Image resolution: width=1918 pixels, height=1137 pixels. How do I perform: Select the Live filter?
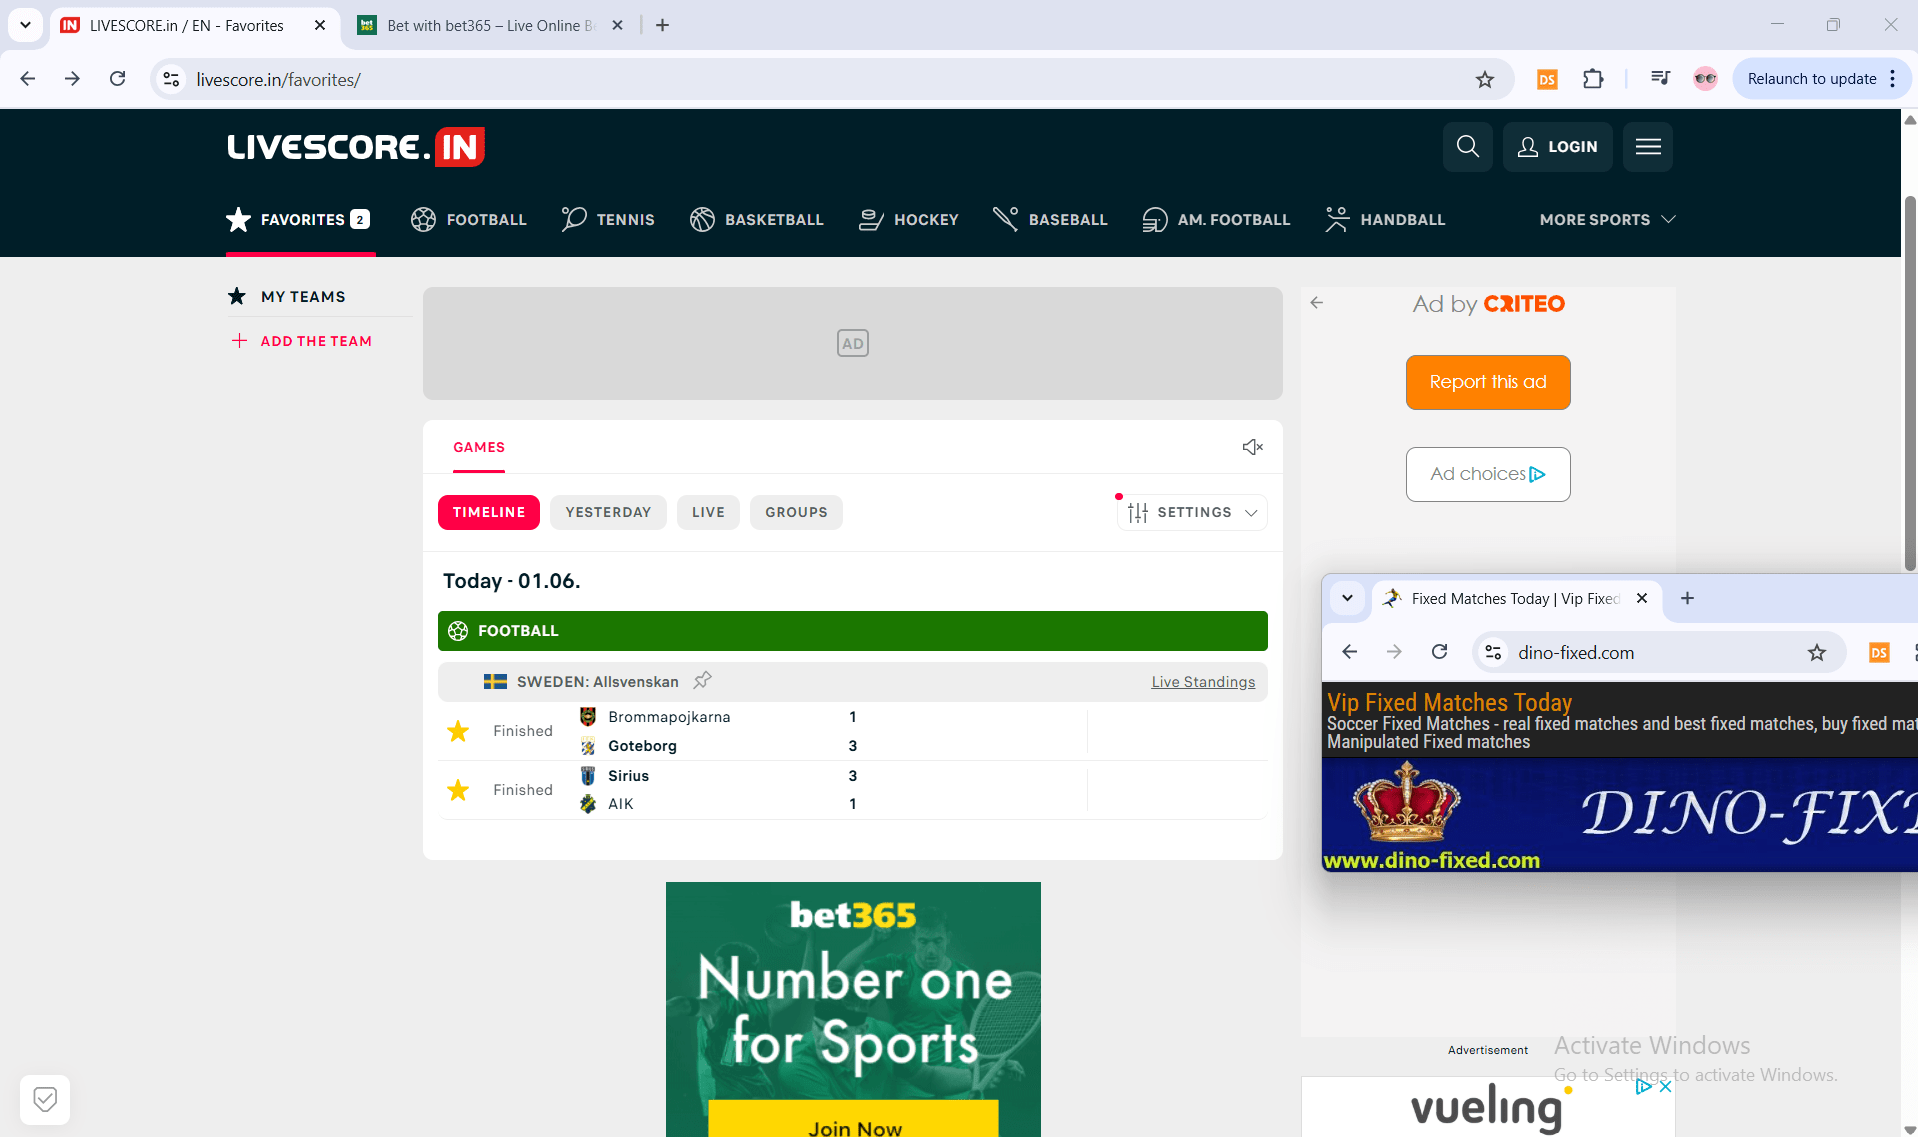point(708,512)
